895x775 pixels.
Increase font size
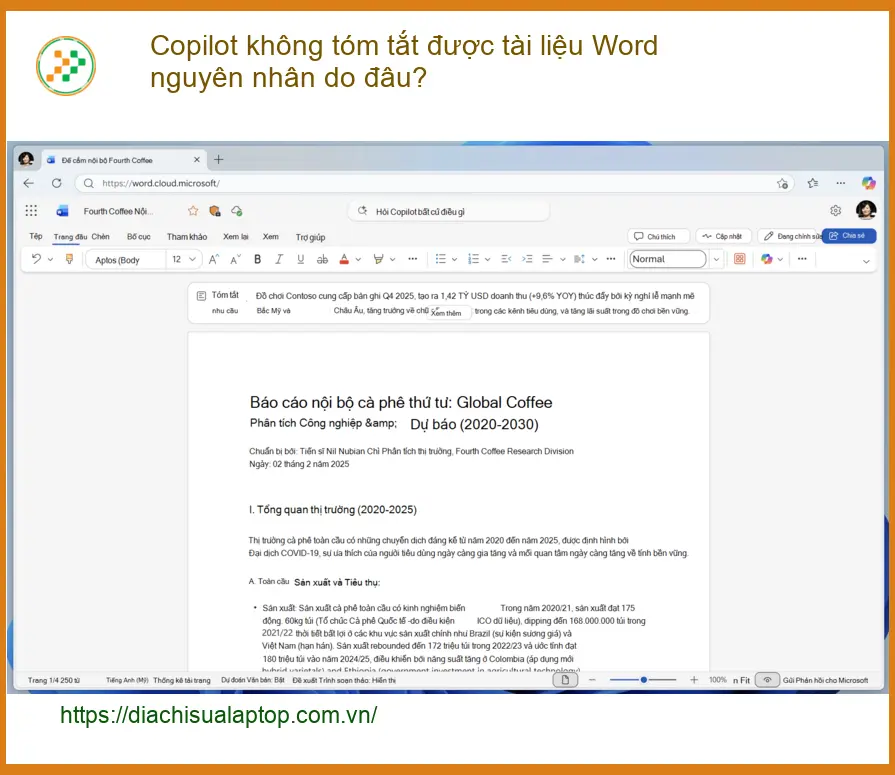(x=213, y=260)
